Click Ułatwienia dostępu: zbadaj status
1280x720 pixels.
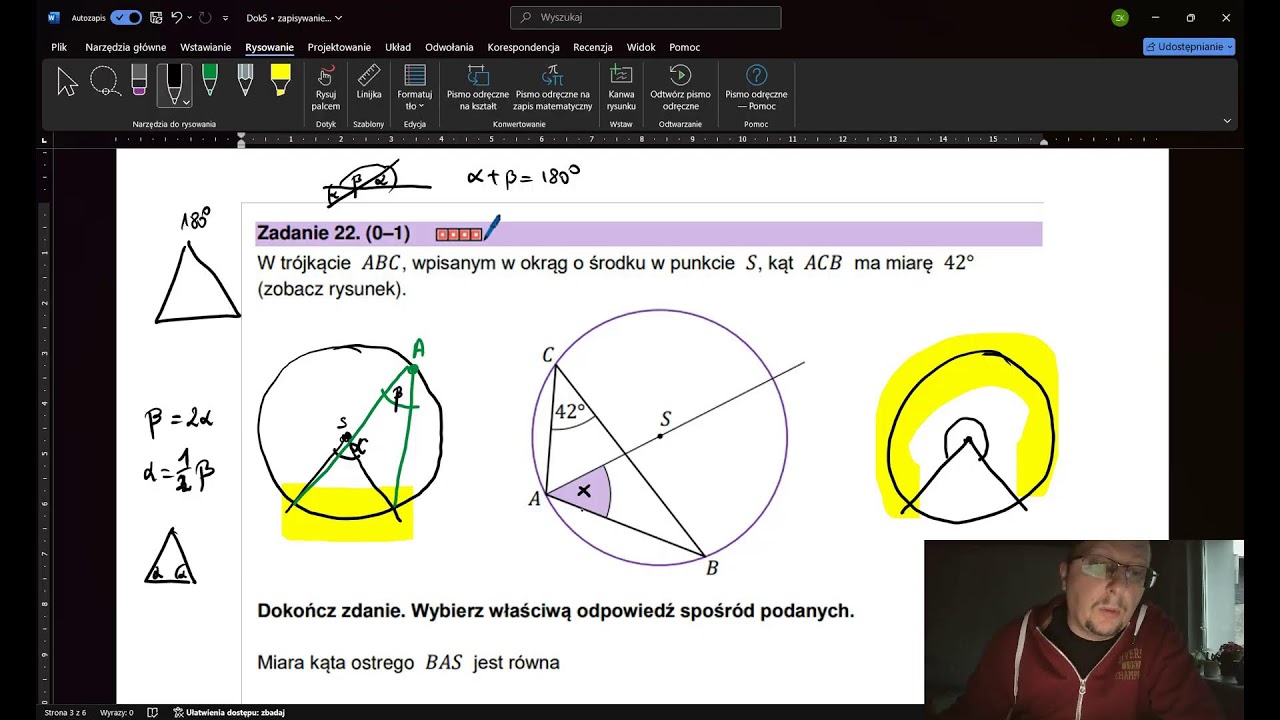[229, 713]
